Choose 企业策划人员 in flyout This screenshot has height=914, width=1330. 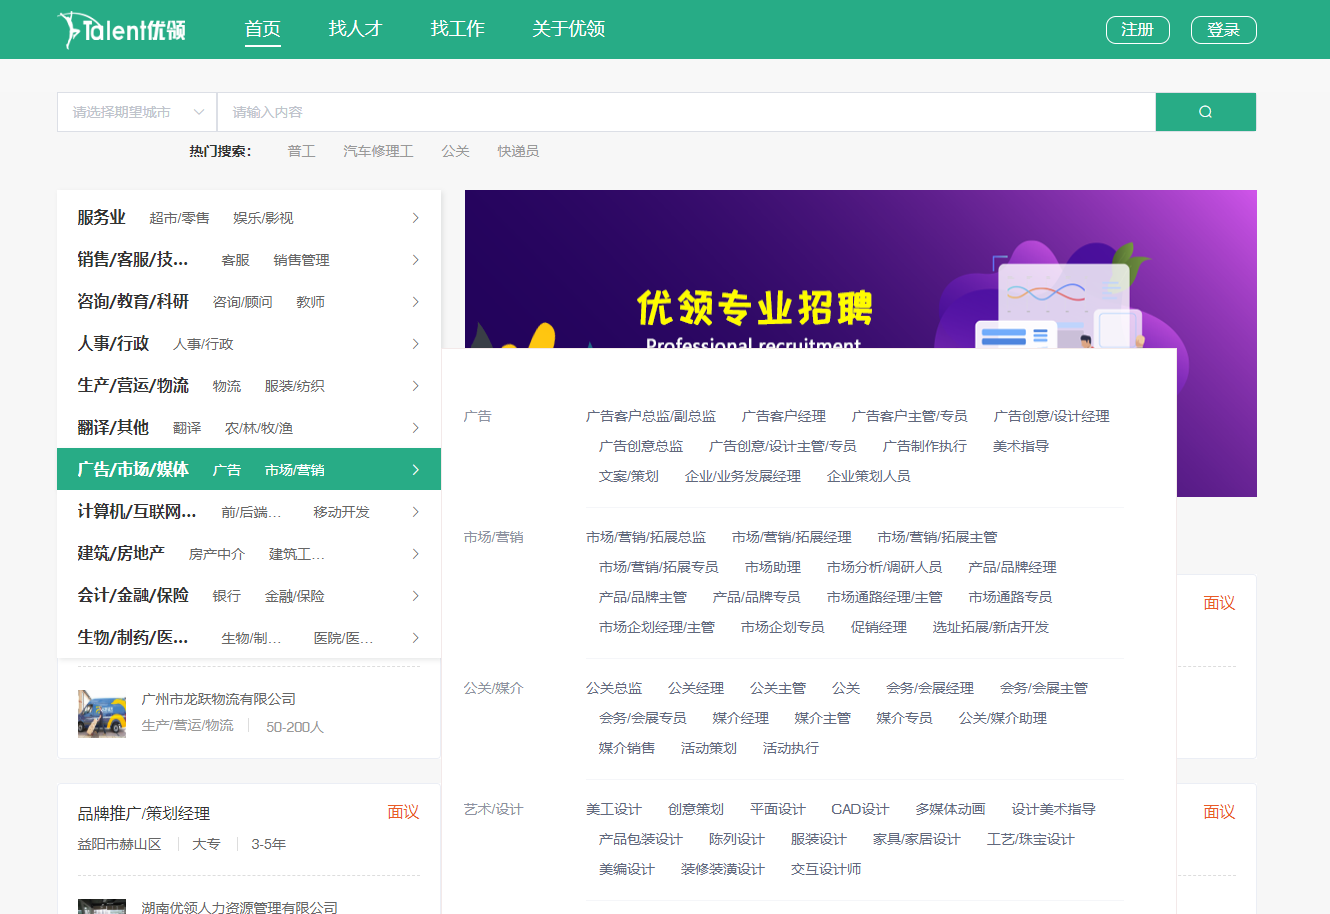point(869,476)
